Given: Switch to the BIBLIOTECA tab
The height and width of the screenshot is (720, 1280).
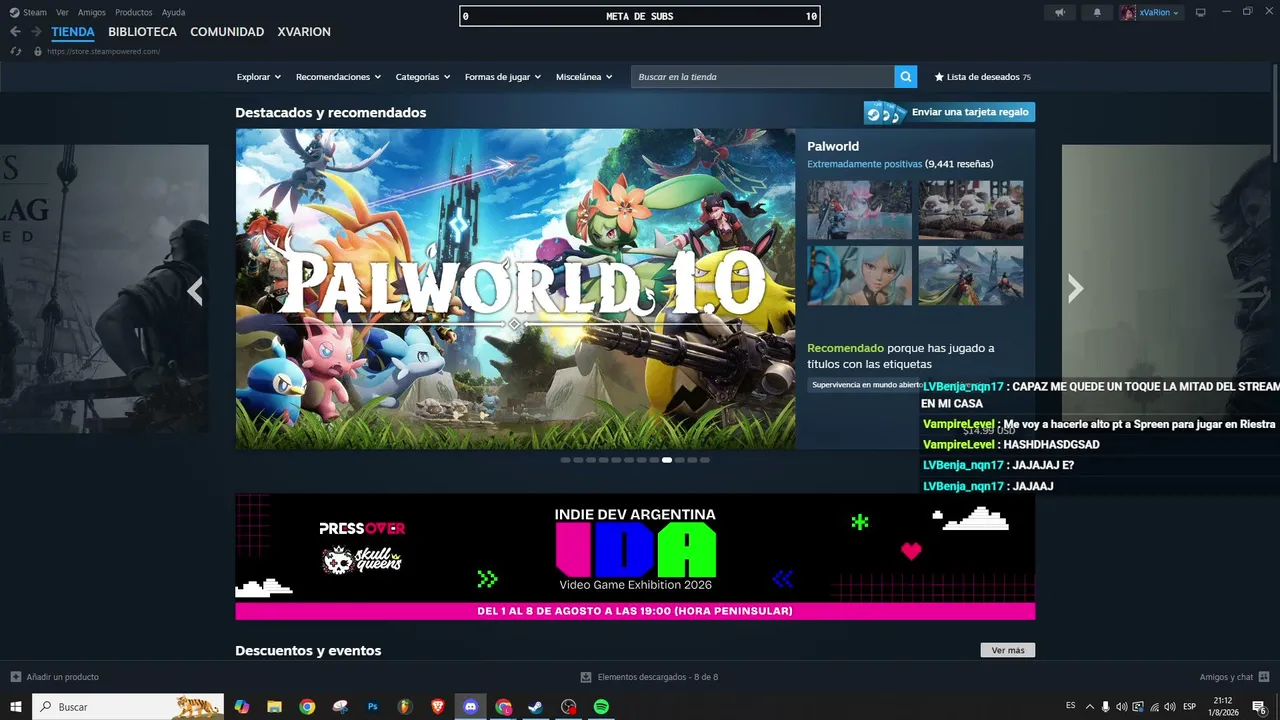Looking at the screenshot, I should pyautogui.click(x=142, y=32).
